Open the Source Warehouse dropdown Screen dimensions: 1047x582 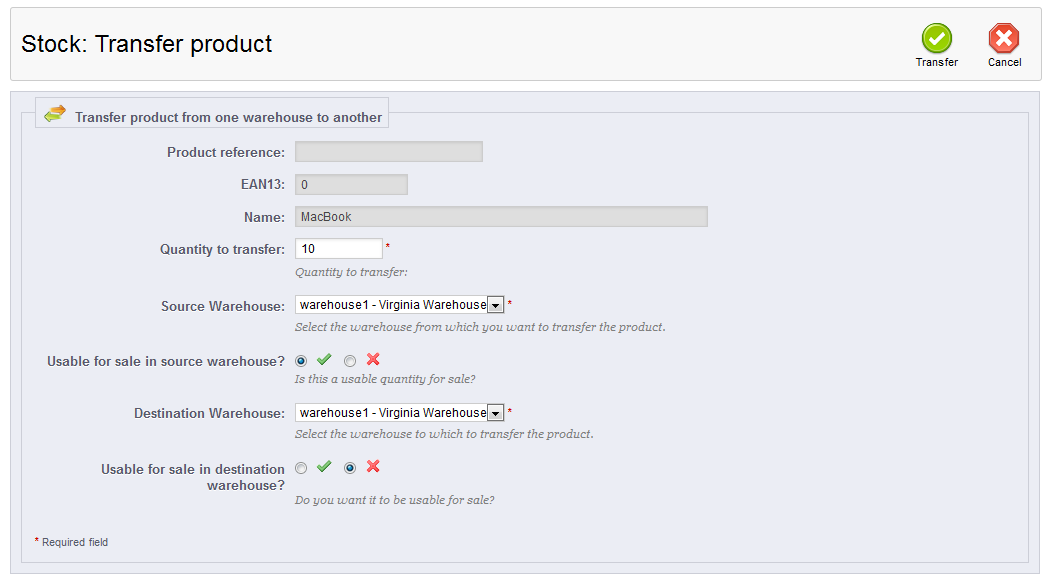point(399,305)
